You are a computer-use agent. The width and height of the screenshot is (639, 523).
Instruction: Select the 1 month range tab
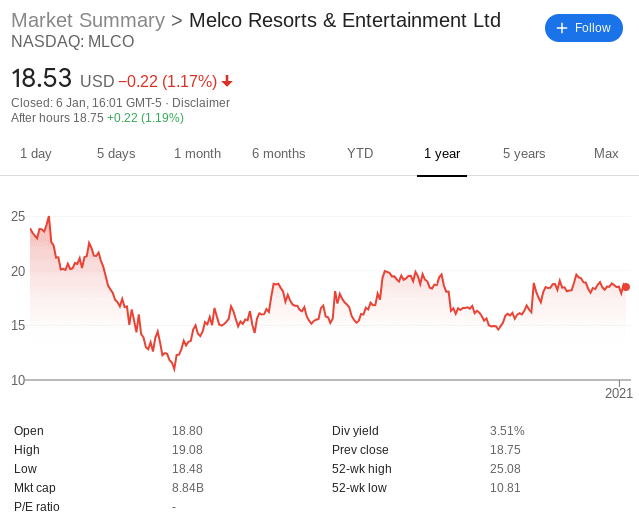tap(198, 154)
